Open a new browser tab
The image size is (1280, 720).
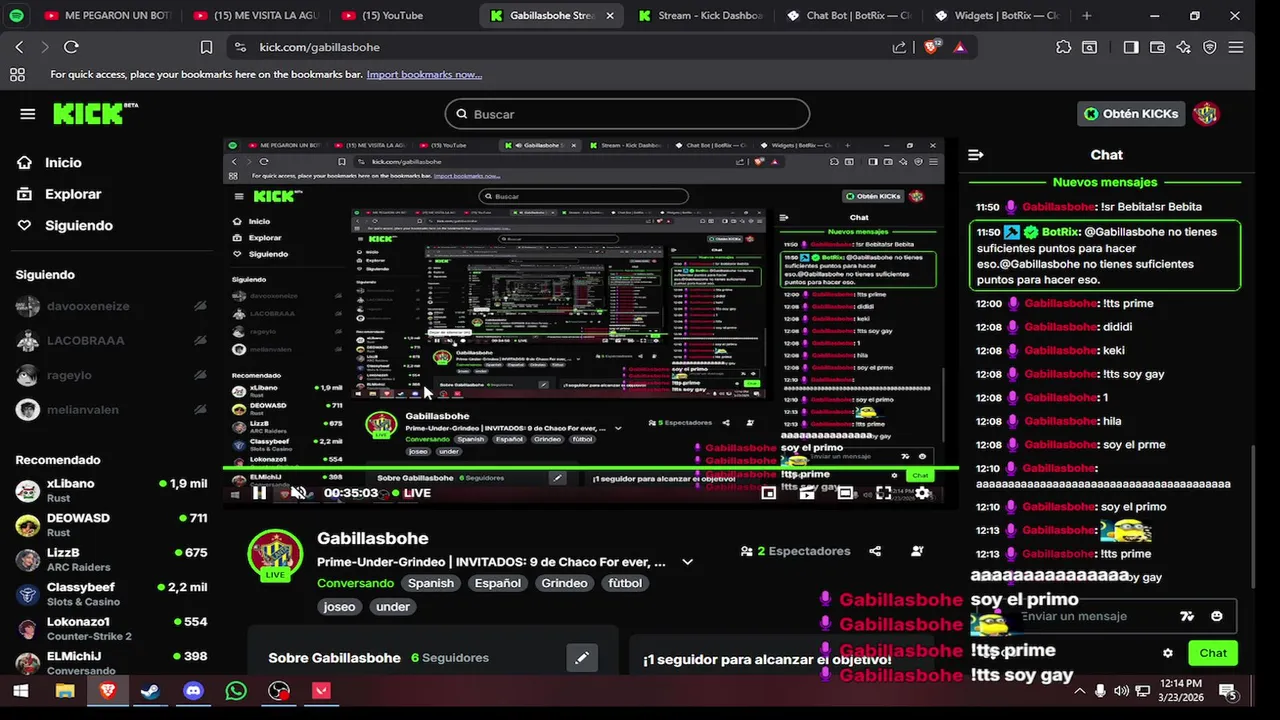pyautogui.click(x=1087, y=16)
